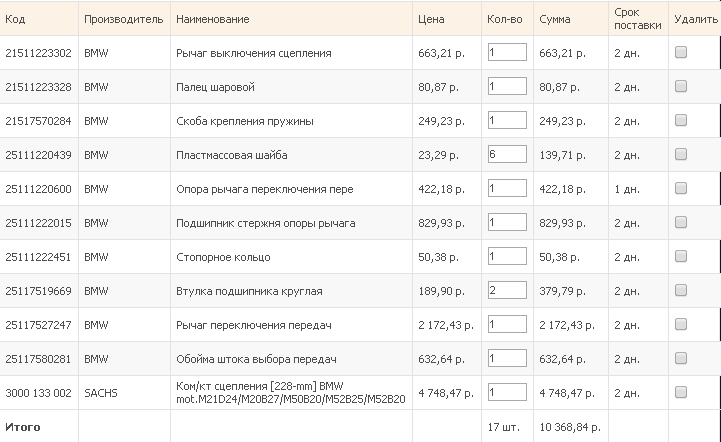Check delete box for Пластмассовая шайба
This screenshot has width=721, height=442.
point(681,155)
